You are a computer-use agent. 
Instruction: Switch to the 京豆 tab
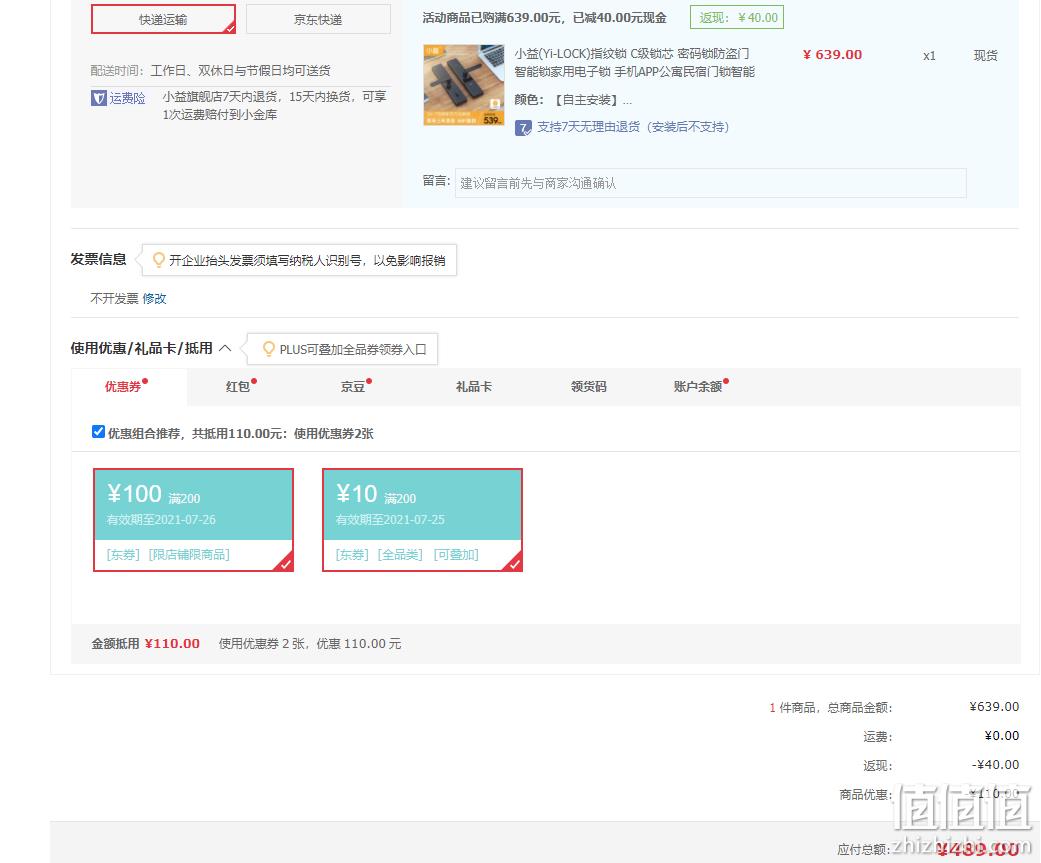click(x=355, y=386)
